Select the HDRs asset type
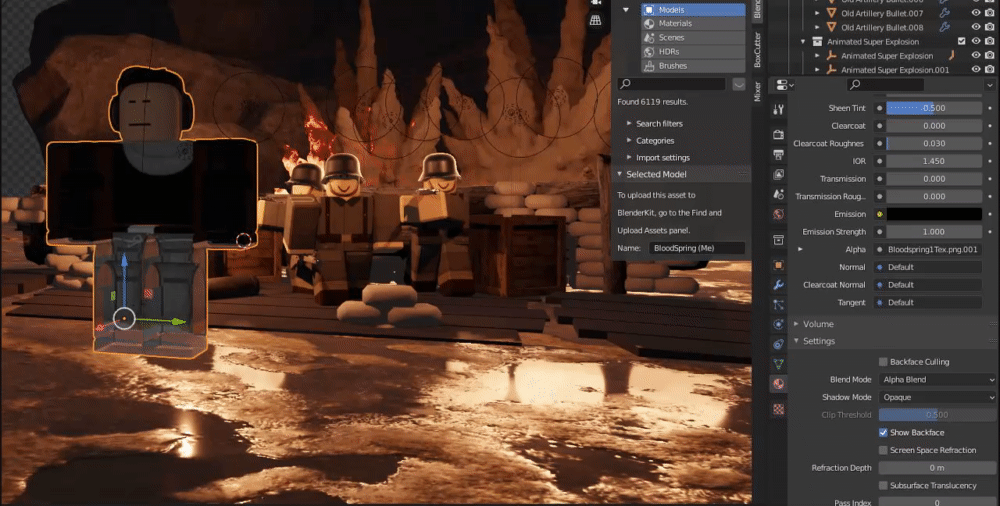Image resolution: width=1000 pixels, height=506 pixels. [693, 52]
